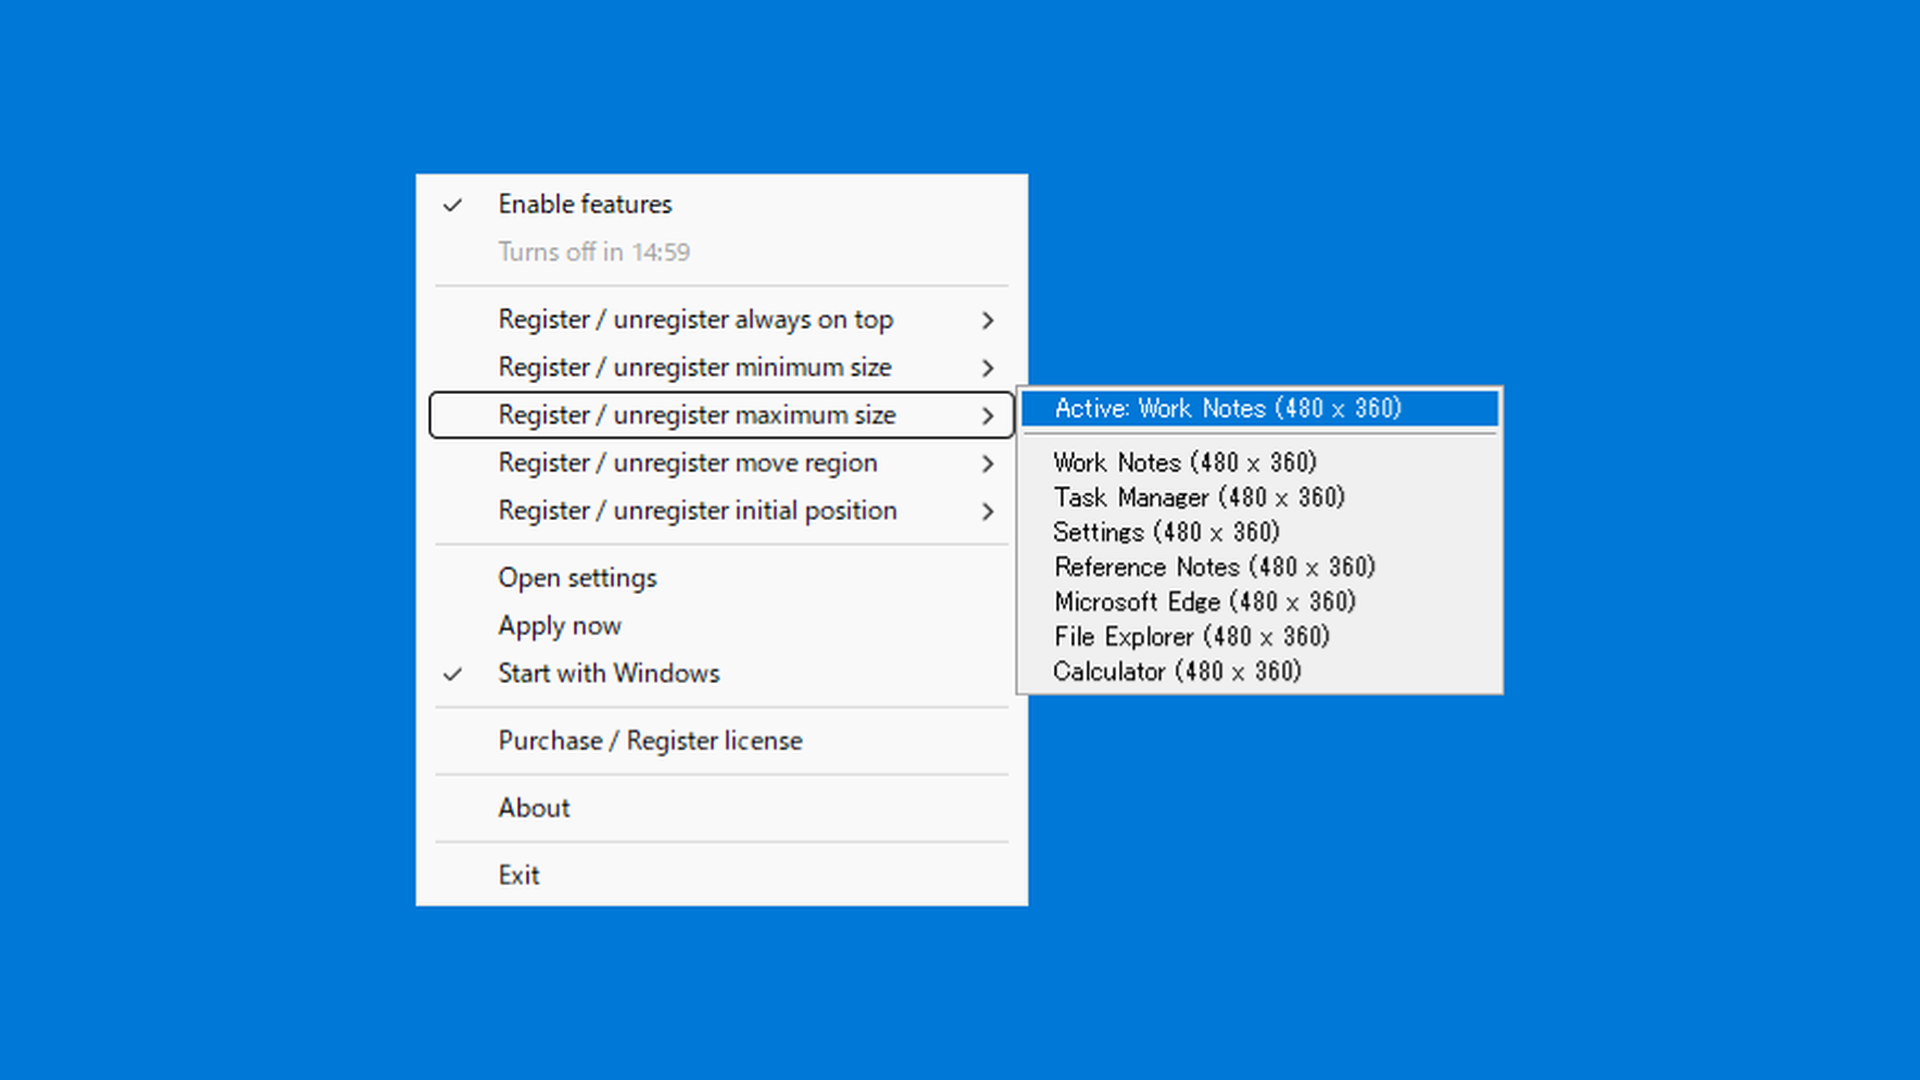Choose Apply now from menu
This screenshot has width=1920, height=1080.
[x=721, y=626]
